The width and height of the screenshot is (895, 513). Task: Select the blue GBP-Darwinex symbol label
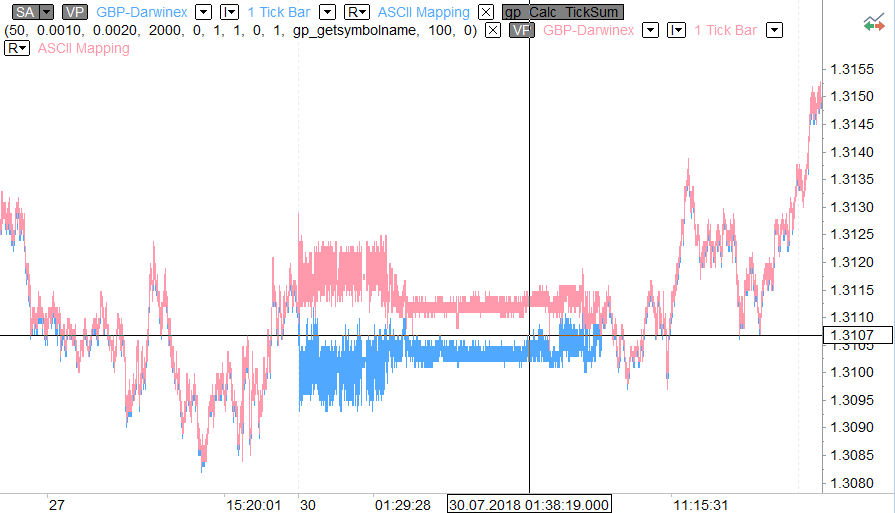tap(142, 12)
